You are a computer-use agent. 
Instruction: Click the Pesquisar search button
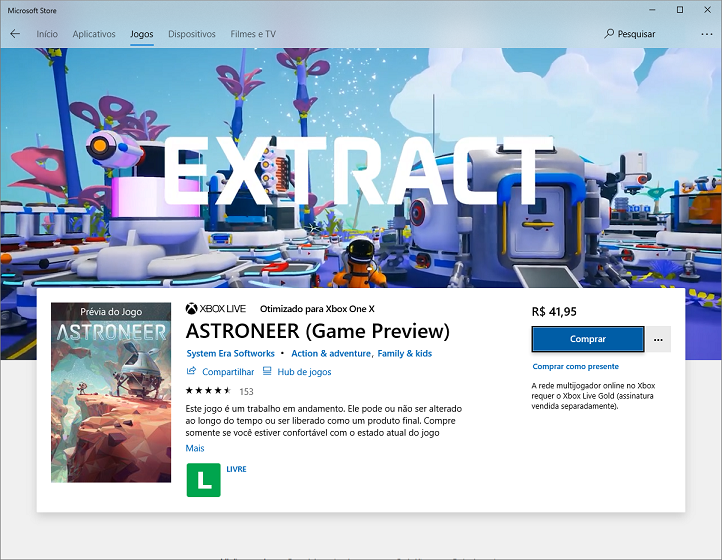click(629, 34)
